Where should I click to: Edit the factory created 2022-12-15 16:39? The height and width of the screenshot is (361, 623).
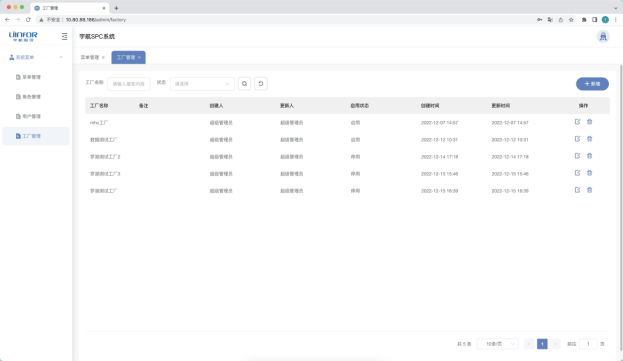click(x=577, y=190)
